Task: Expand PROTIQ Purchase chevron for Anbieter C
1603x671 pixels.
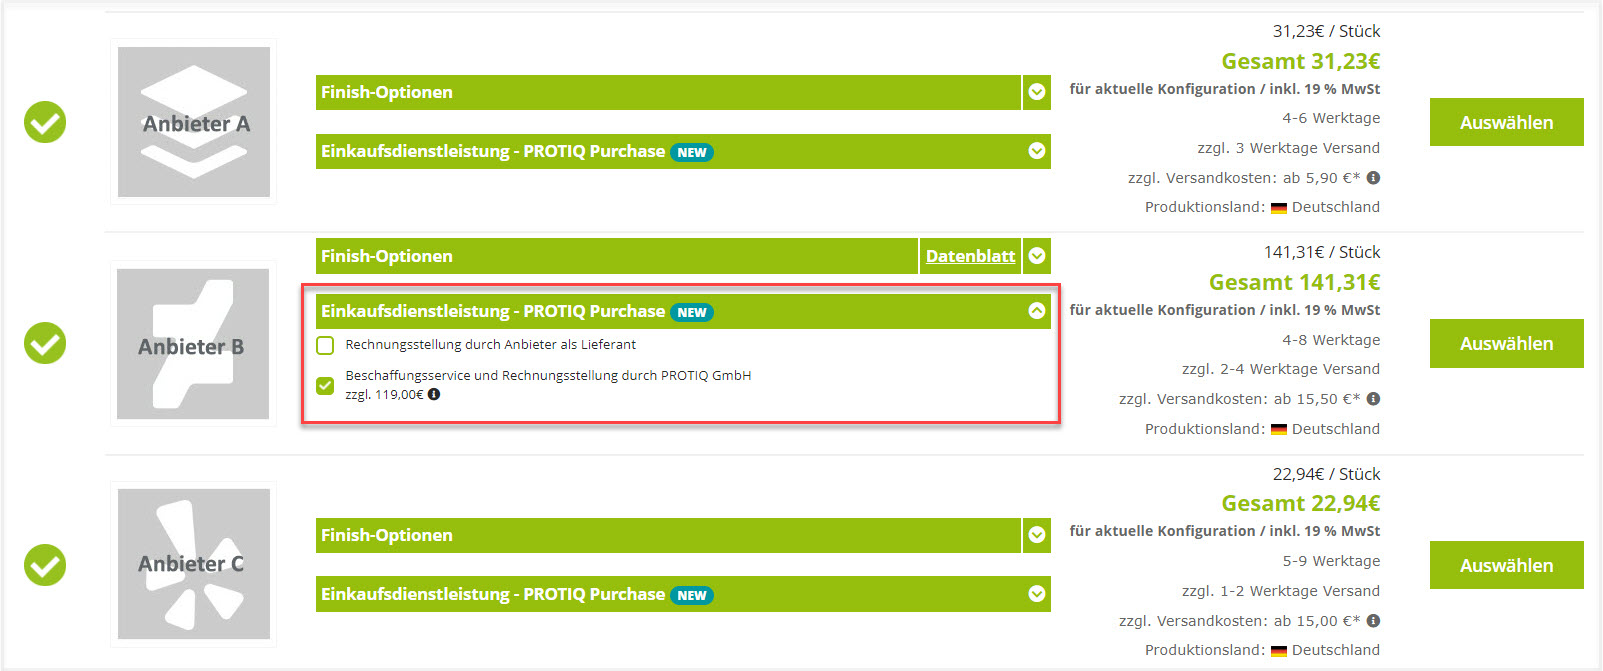Action: pyautogui.click(x=1037, y=594)
